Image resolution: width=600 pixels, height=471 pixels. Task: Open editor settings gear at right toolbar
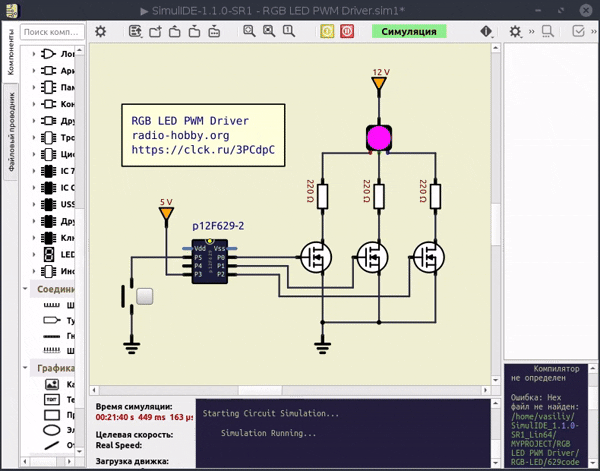tap(515, 31)
